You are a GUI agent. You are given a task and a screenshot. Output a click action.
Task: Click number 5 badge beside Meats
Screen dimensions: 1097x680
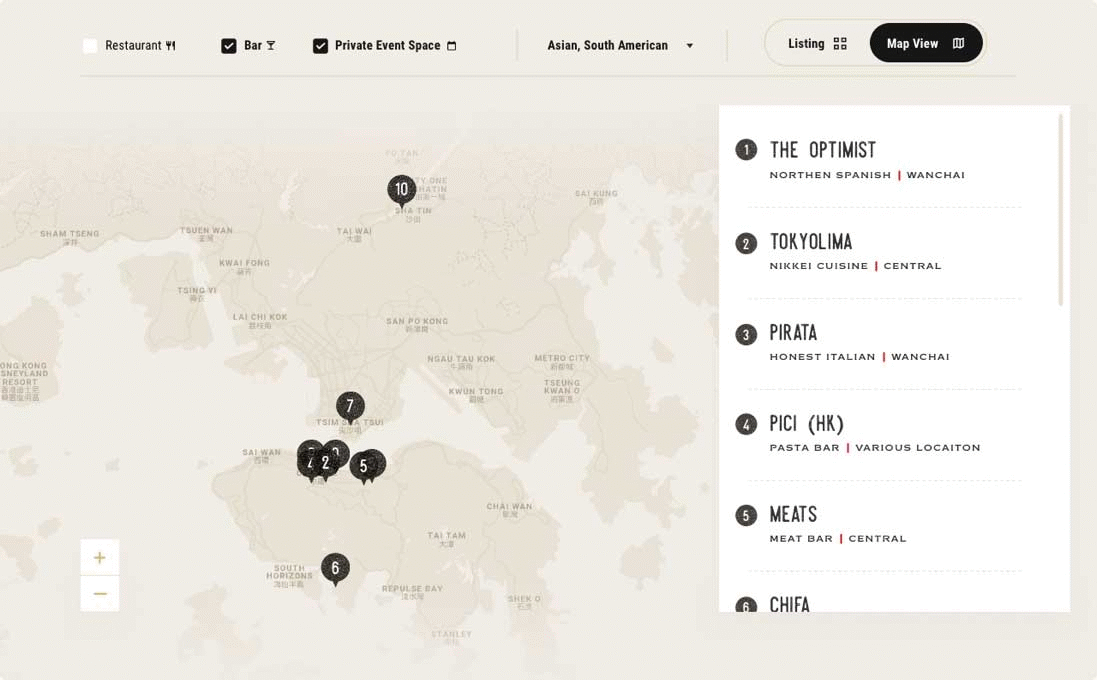746,516
